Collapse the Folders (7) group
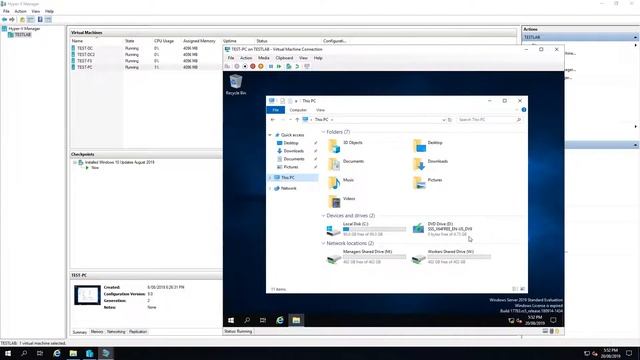 323,132
